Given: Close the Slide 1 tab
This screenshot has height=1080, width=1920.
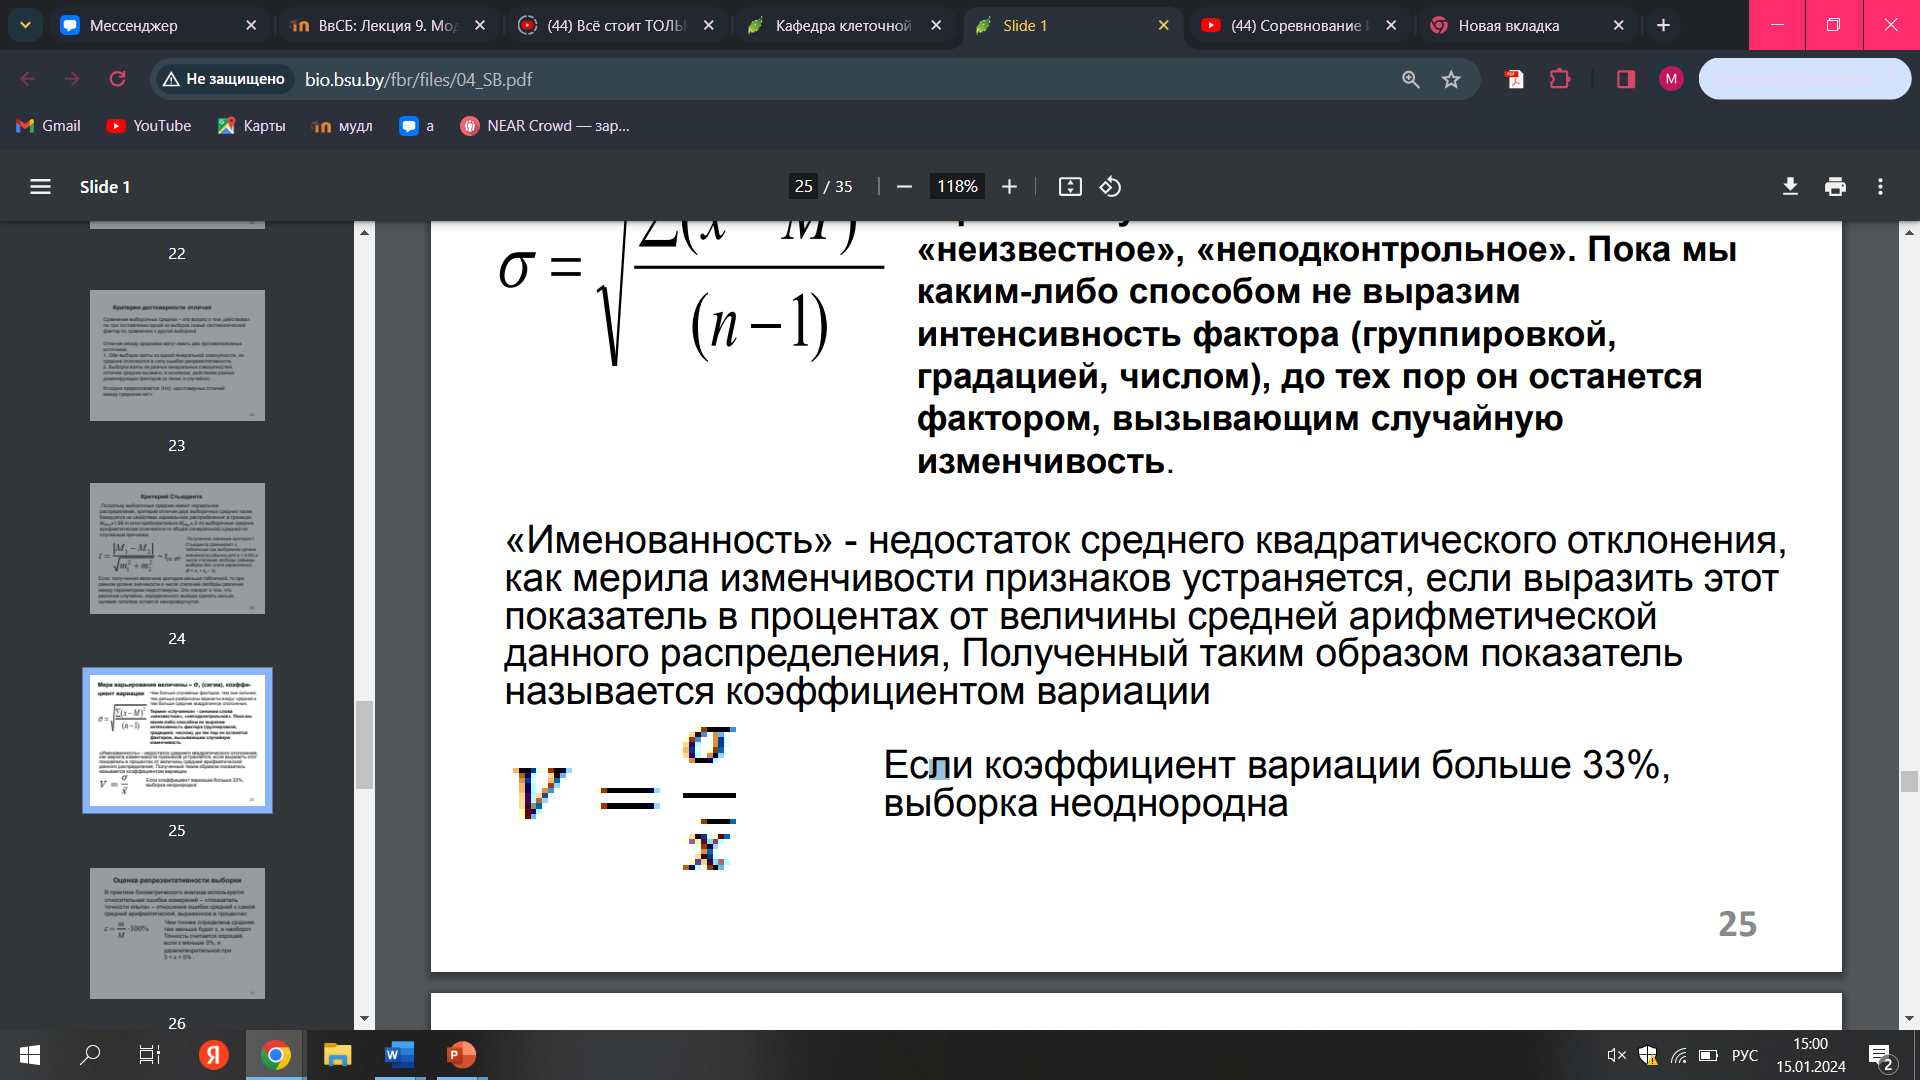Looking at the screenshot, I should point(1163,25).
